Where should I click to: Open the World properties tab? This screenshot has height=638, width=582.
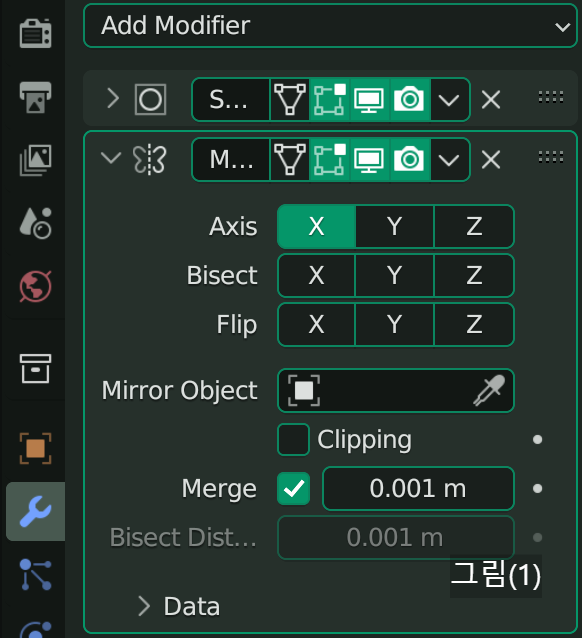[x=35, y=286]
